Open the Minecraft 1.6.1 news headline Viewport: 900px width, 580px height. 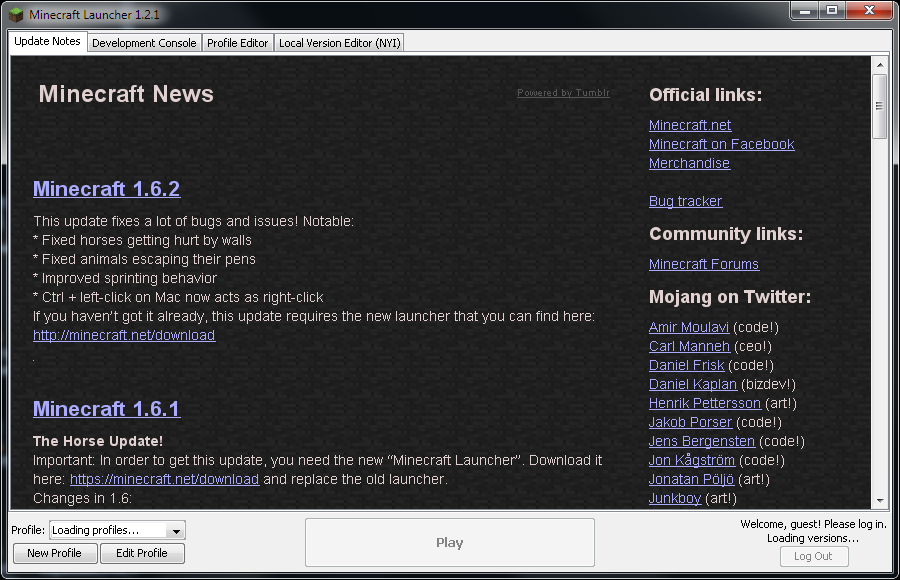tap(107, 409)
